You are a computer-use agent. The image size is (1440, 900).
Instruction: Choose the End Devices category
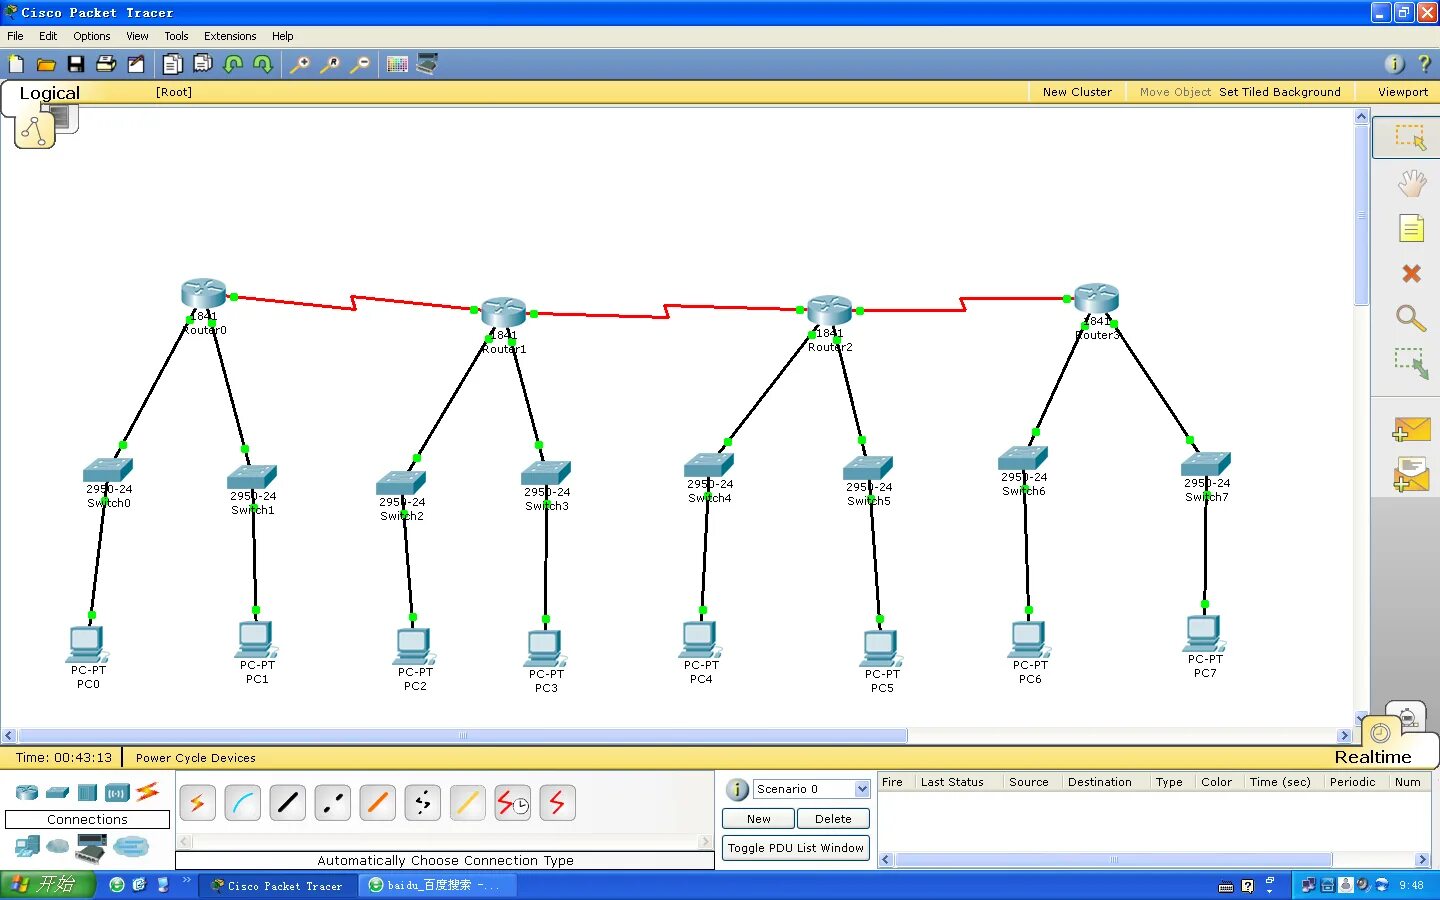tap(27, 847)
